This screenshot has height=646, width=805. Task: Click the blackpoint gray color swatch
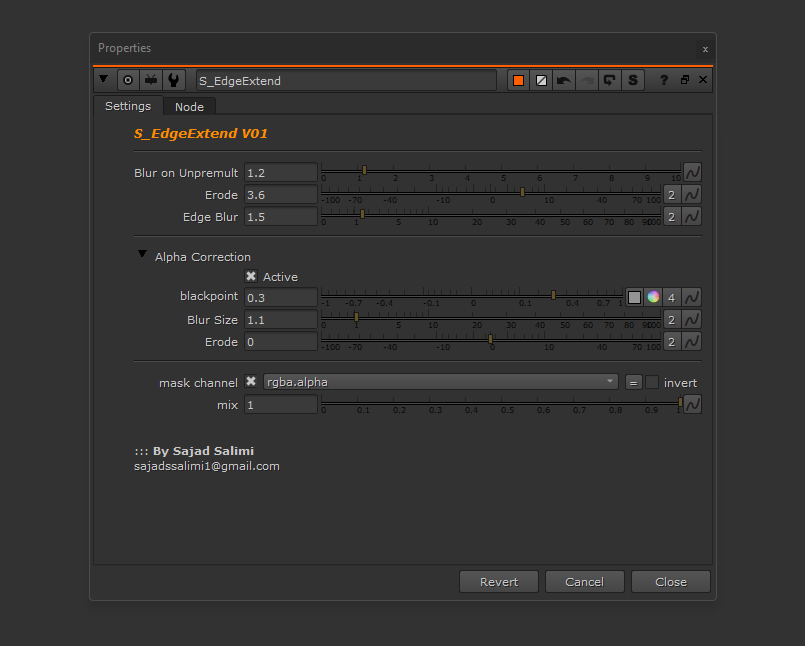(634, 297)
